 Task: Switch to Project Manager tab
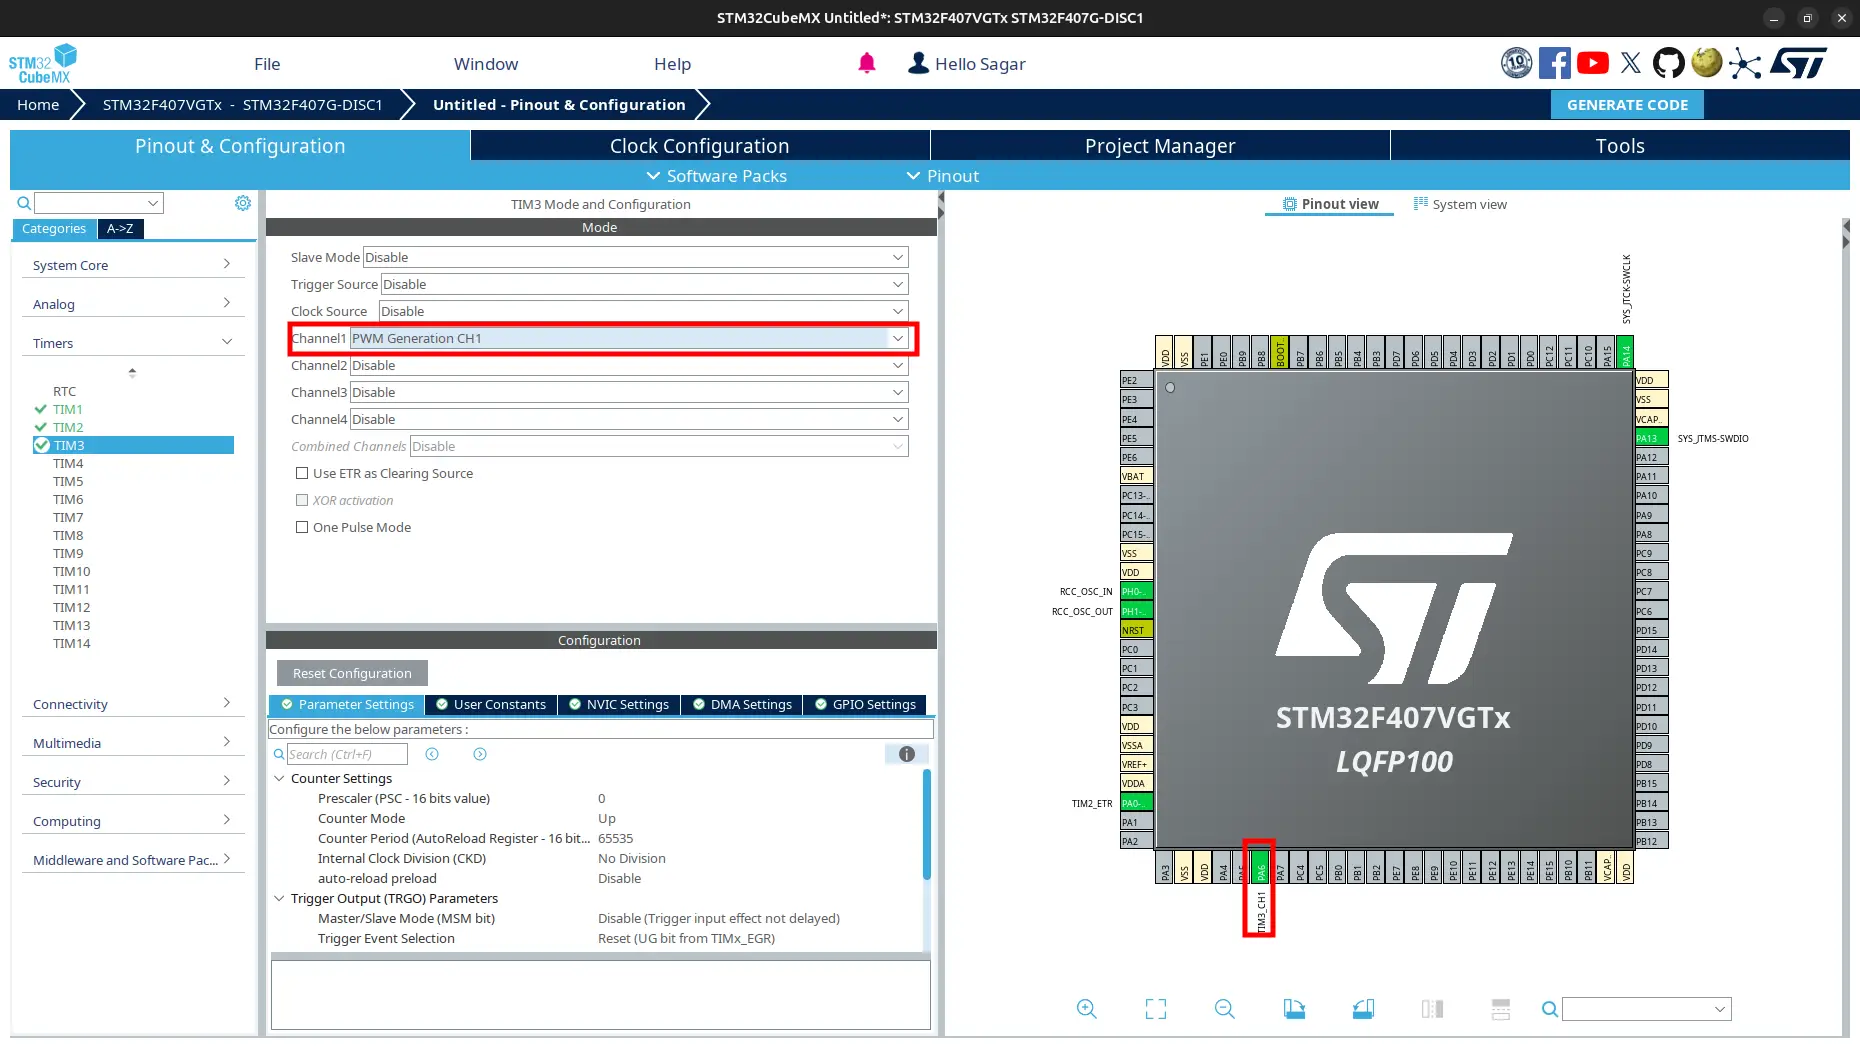[x=1160, y=146]
